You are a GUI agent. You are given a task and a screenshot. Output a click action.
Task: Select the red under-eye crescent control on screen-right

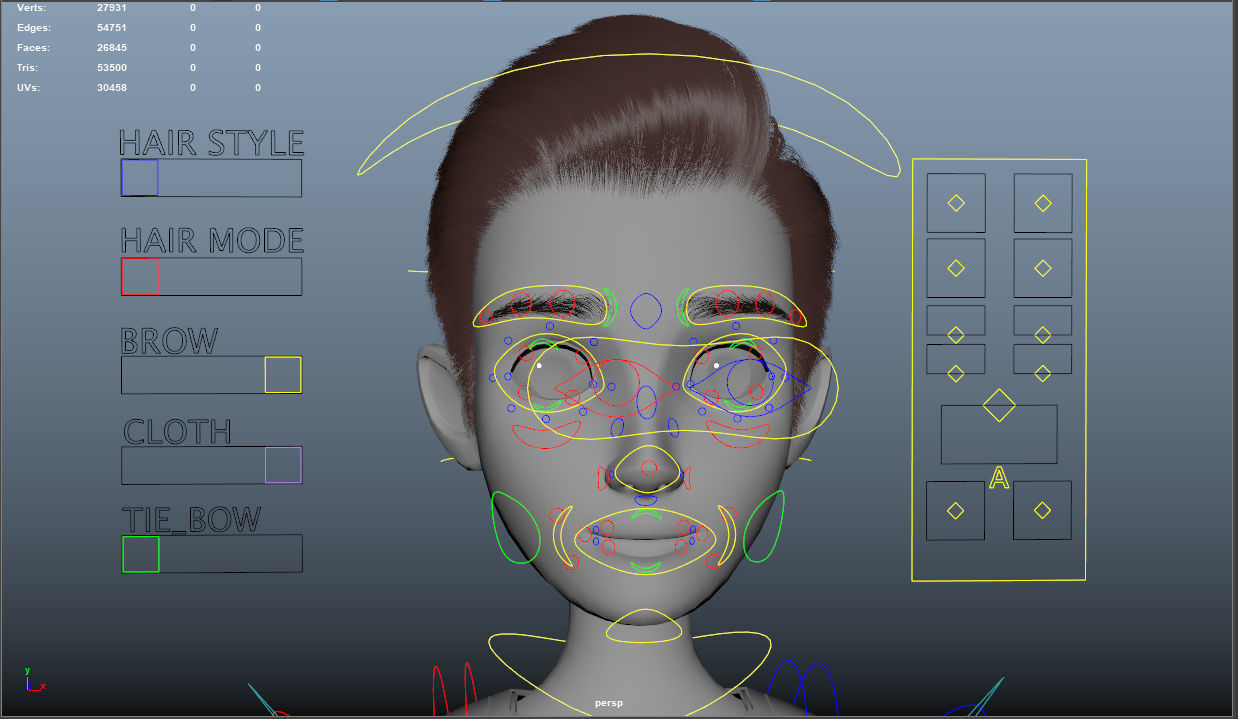coord(739,434)
